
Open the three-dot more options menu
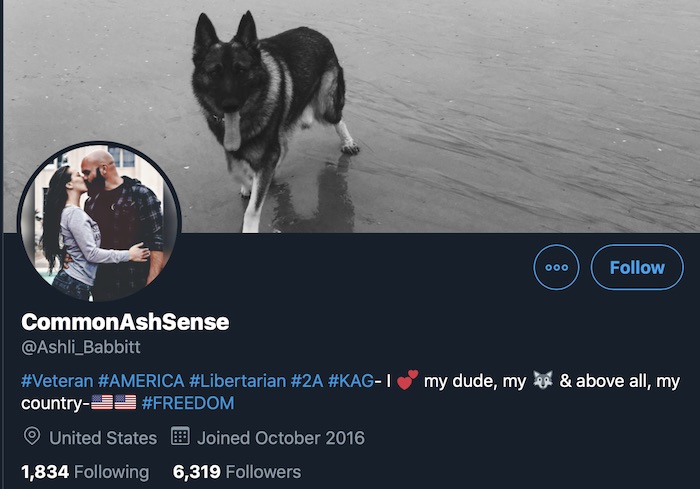point(556,267)
